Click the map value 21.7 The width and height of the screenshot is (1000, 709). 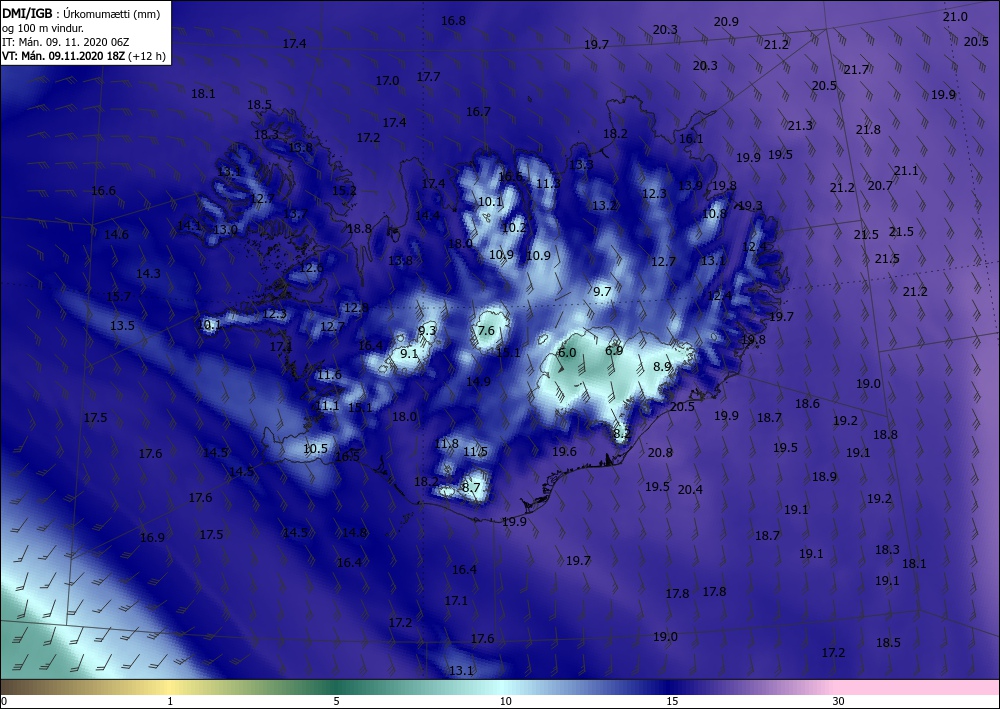[x=856, y=69]
